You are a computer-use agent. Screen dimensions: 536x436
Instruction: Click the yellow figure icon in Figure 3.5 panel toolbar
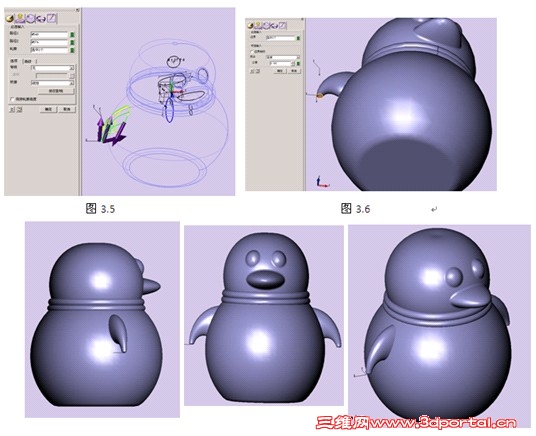pyautogui.click(x=20, y=18)
